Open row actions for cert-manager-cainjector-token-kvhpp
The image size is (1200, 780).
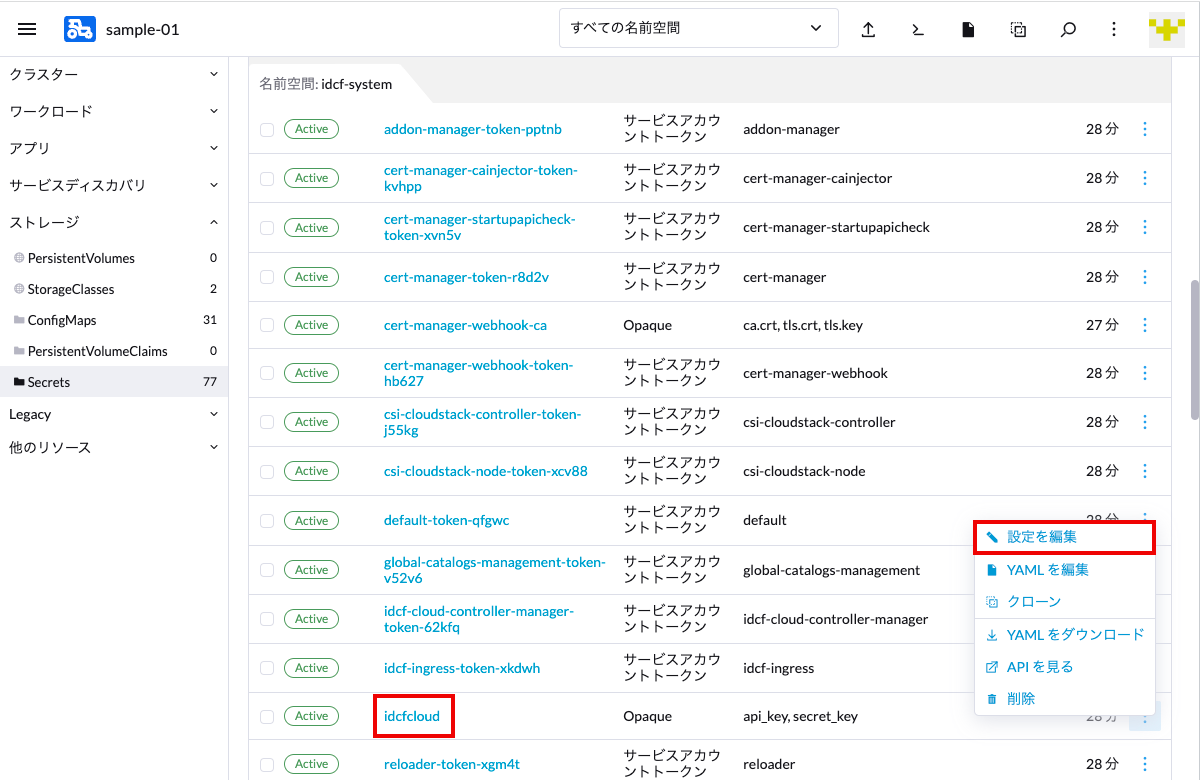(x=1145, y=178)
